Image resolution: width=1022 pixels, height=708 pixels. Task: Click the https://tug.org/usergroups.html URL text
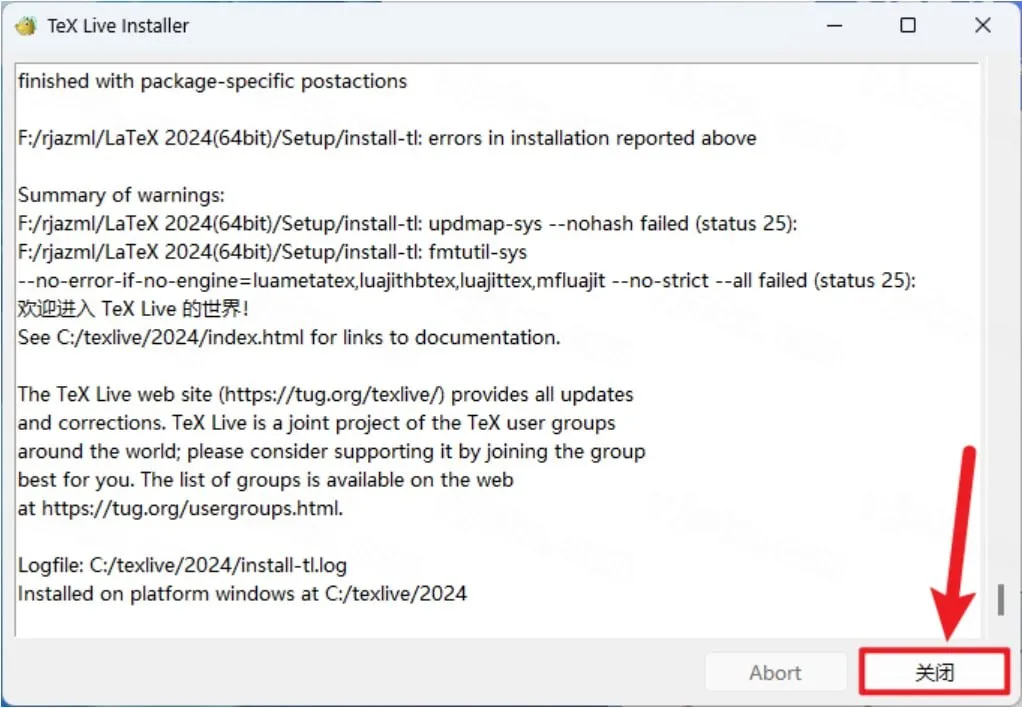pos(192,509)
